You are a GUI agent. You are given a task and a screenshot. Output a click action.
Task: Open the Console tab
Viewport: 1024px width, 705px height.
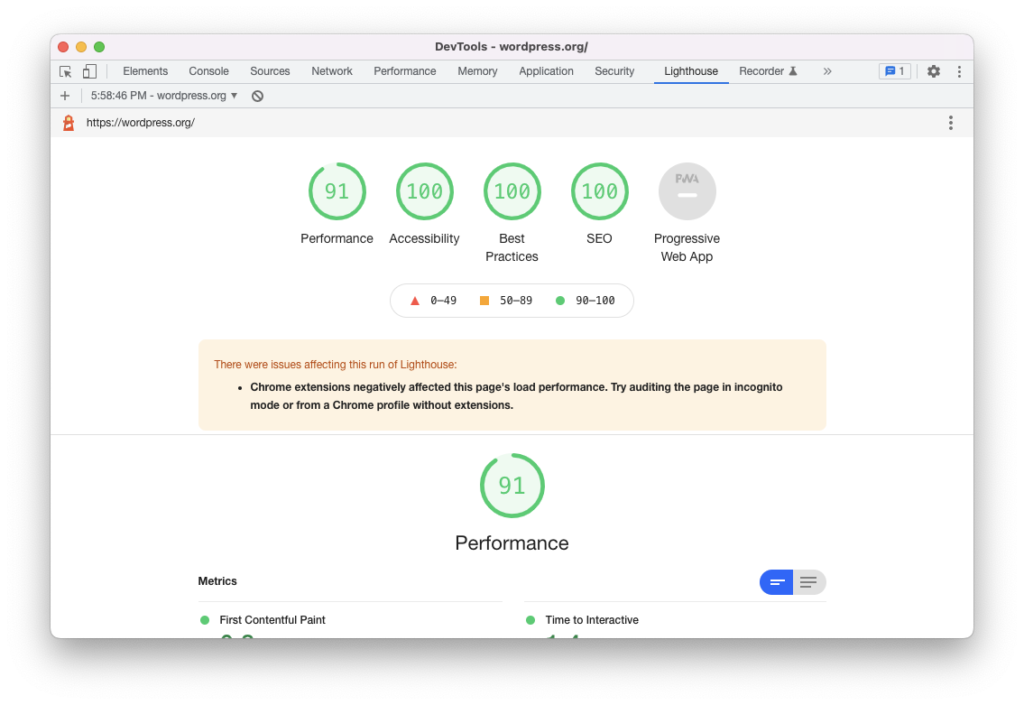coord(209,72)
